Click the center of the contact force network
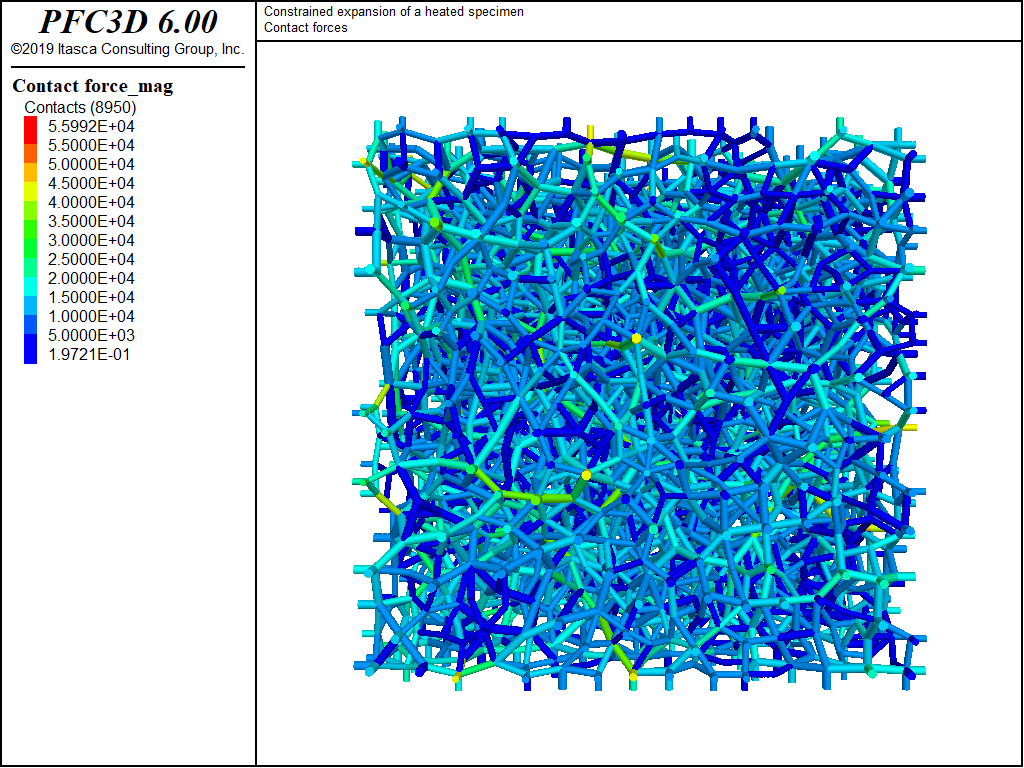Viewport: 1024px width, 768px height. [x=639, y=404]
